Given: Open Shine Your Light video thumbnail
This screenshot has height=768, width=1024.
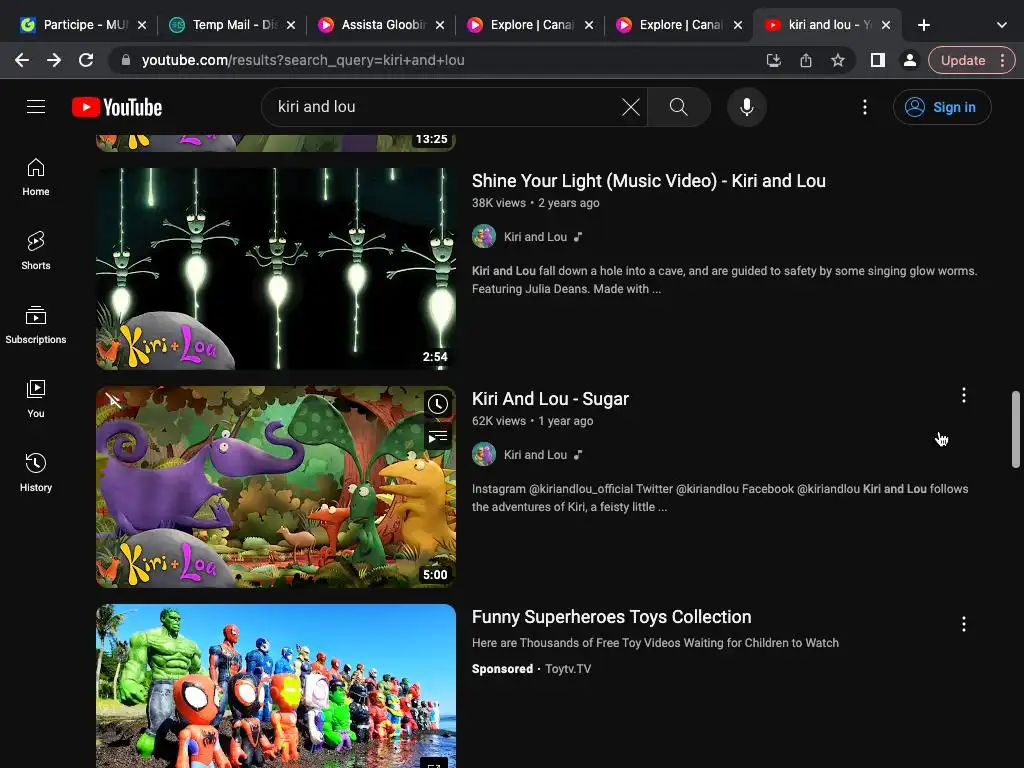Looking at the screenshot, I should pos(276,269).
